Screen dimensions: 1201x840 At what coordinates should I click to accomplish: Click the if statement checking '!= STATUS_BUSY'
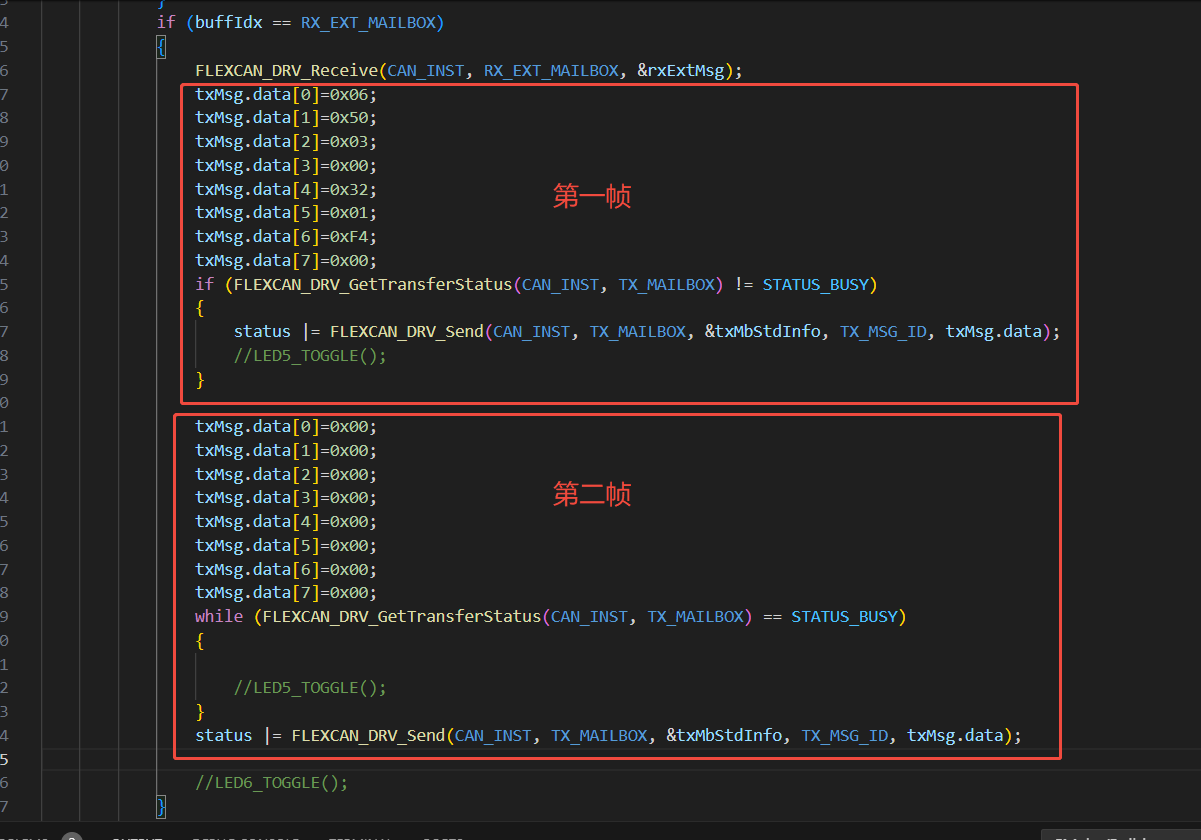[x=535, y=284]
